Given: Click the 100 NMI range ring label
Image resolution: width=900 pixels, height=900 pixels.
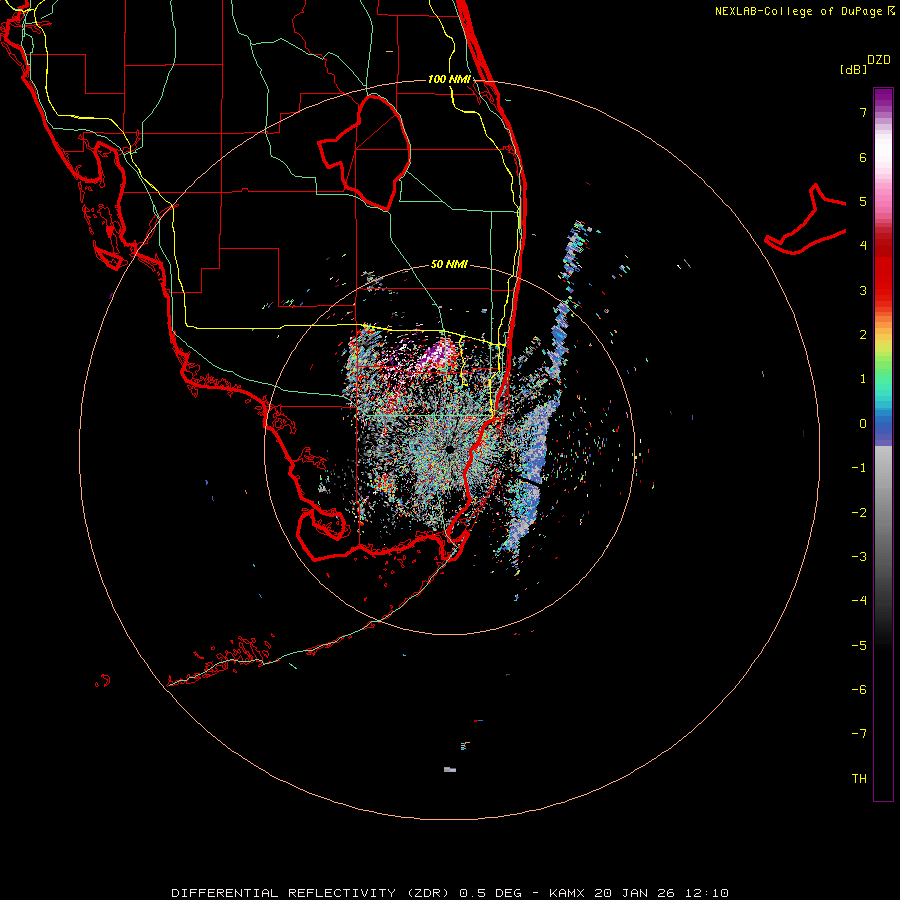Looking at the screenshot, I should tap(449, 79).
